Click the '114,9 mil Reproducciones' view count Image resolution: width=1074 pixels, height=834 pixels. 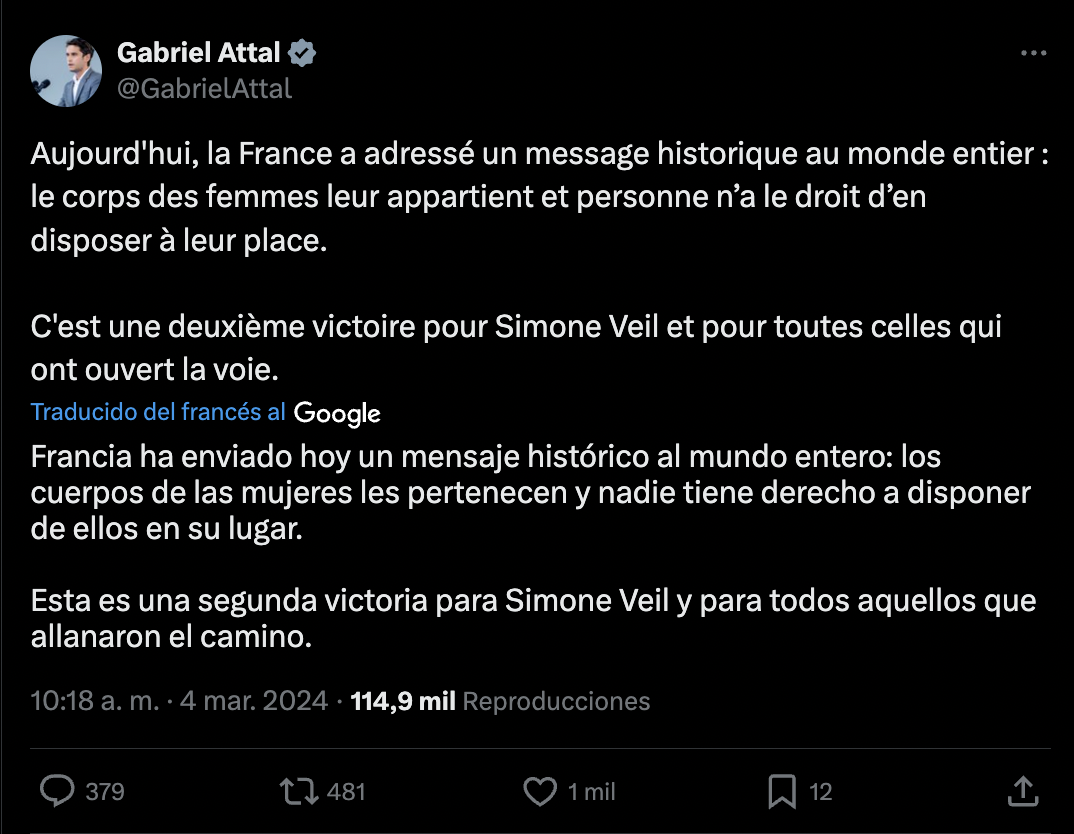tap(500, 701)
